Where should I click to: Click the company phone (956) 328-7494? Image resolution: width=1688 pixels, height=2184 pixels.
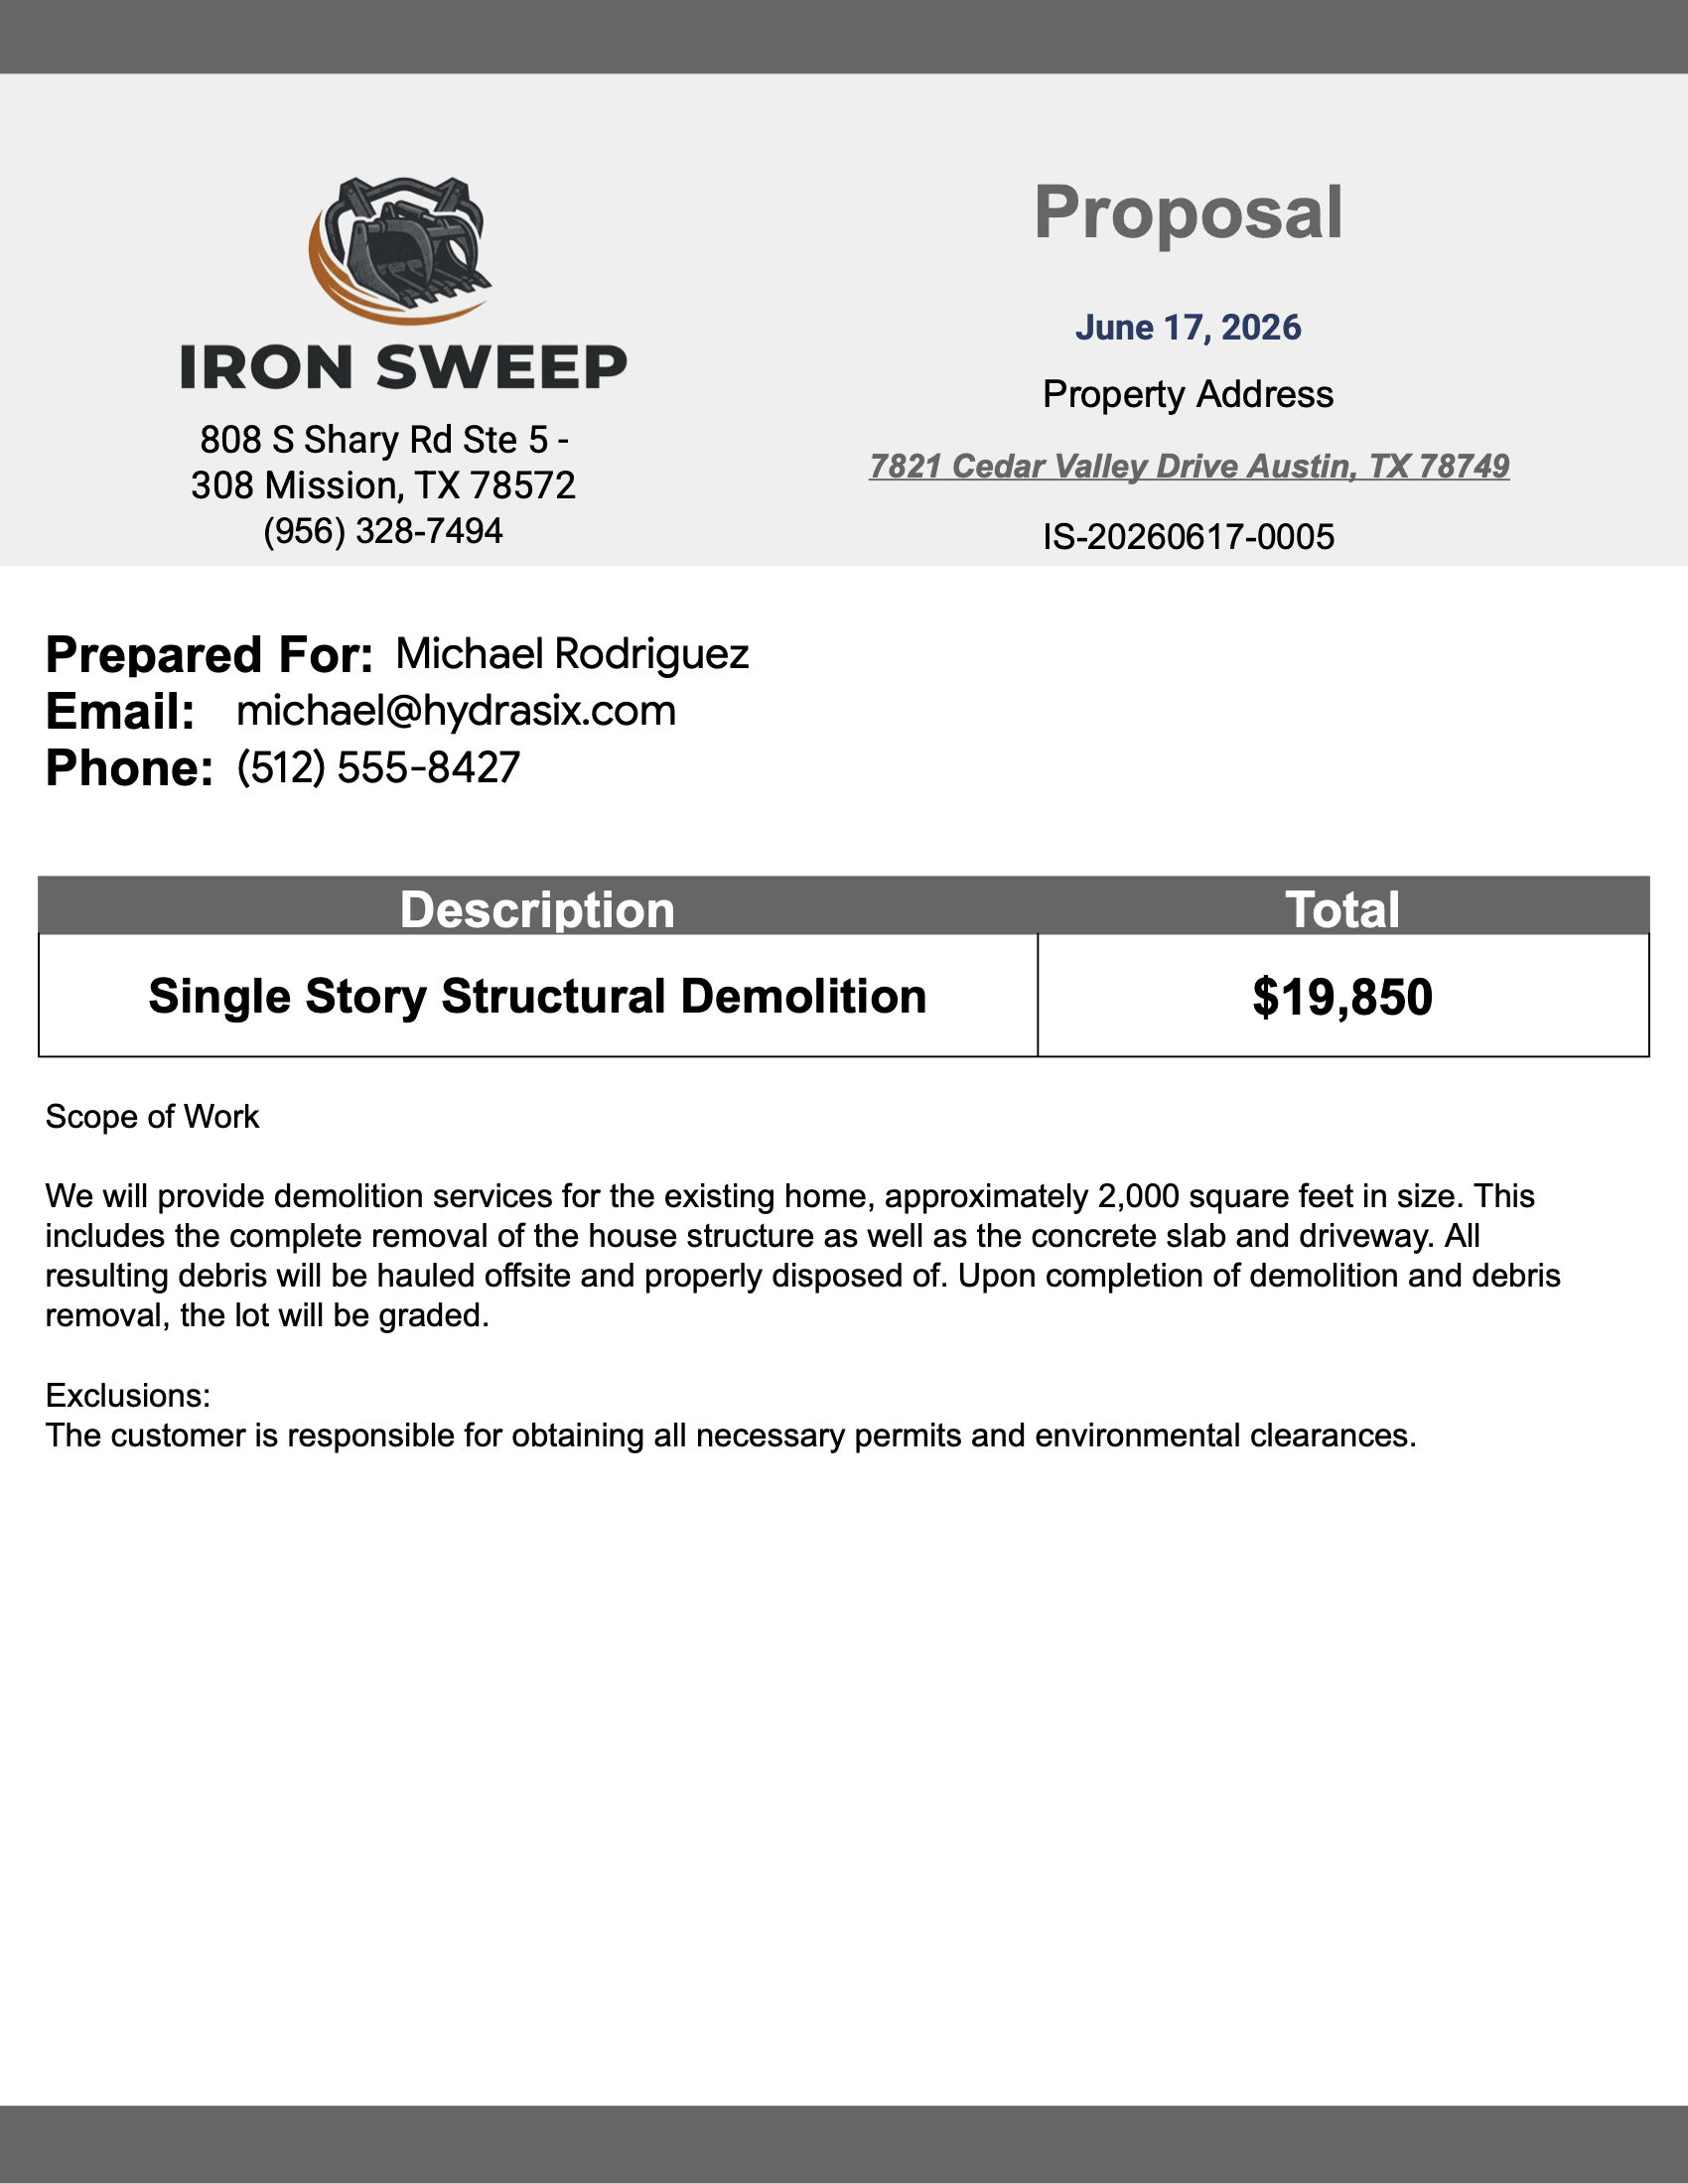click(x=383, y=531)
